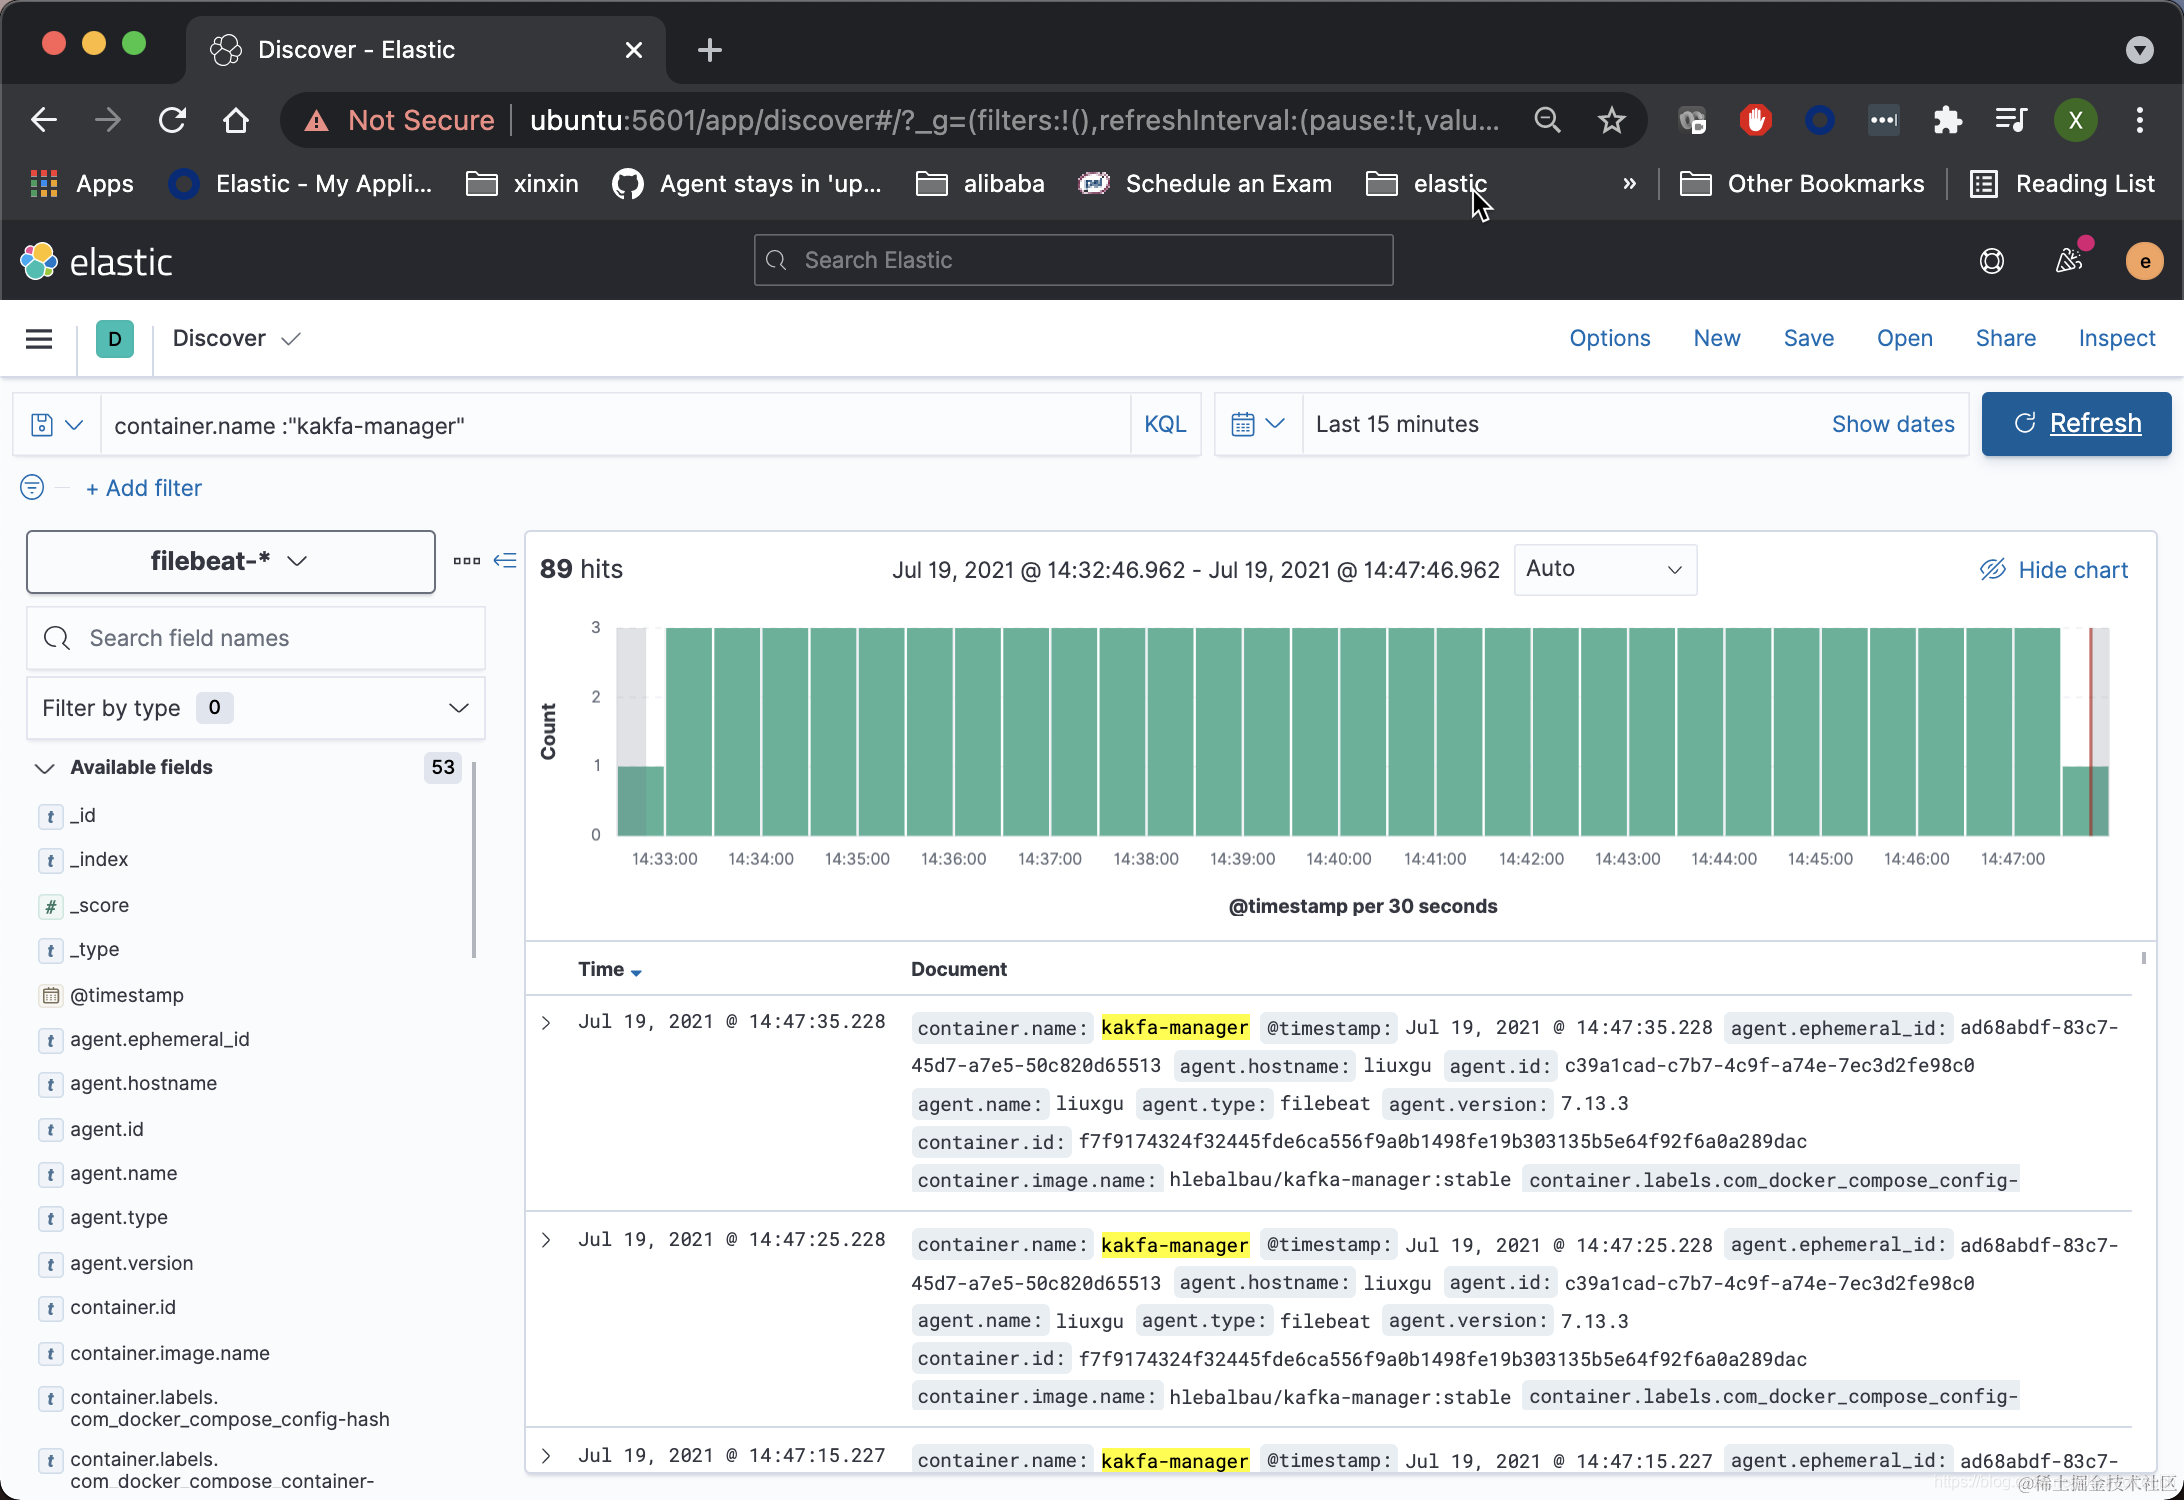Bookmark page with star icon
Image resolution: width=2184 pixels, height=1500 pixels.
click(1611, 121)
